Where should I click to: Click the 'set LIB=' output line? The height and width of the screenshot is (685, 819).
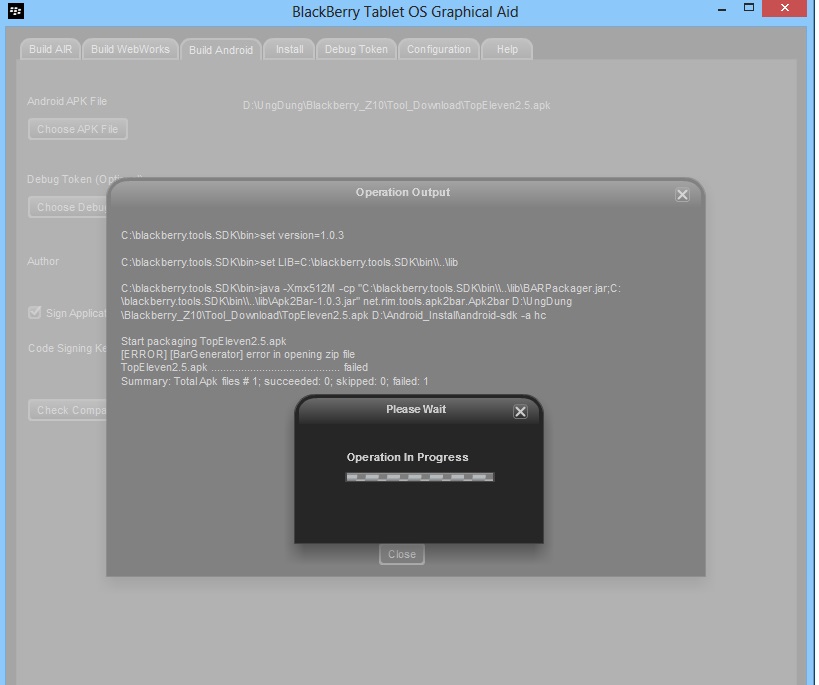(289, 262)
